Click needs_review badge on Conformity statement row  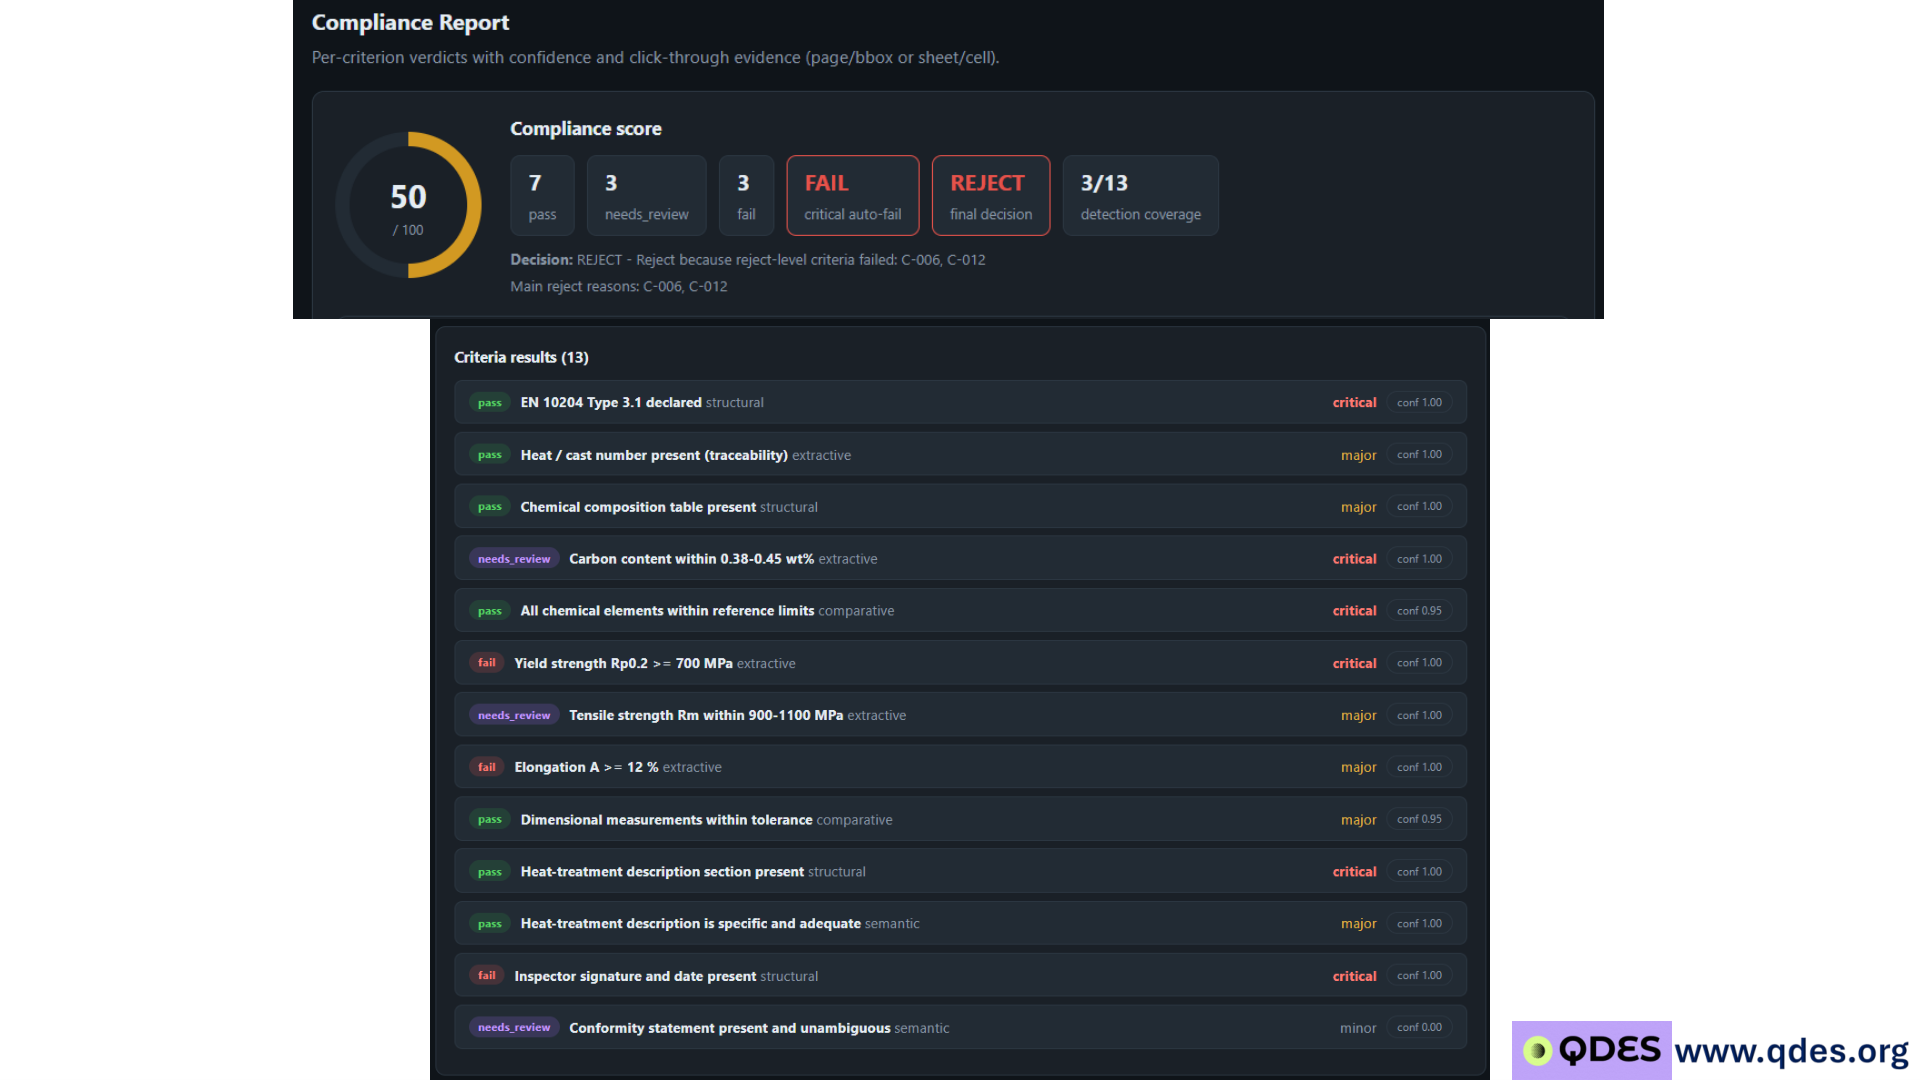(514, 1027)
